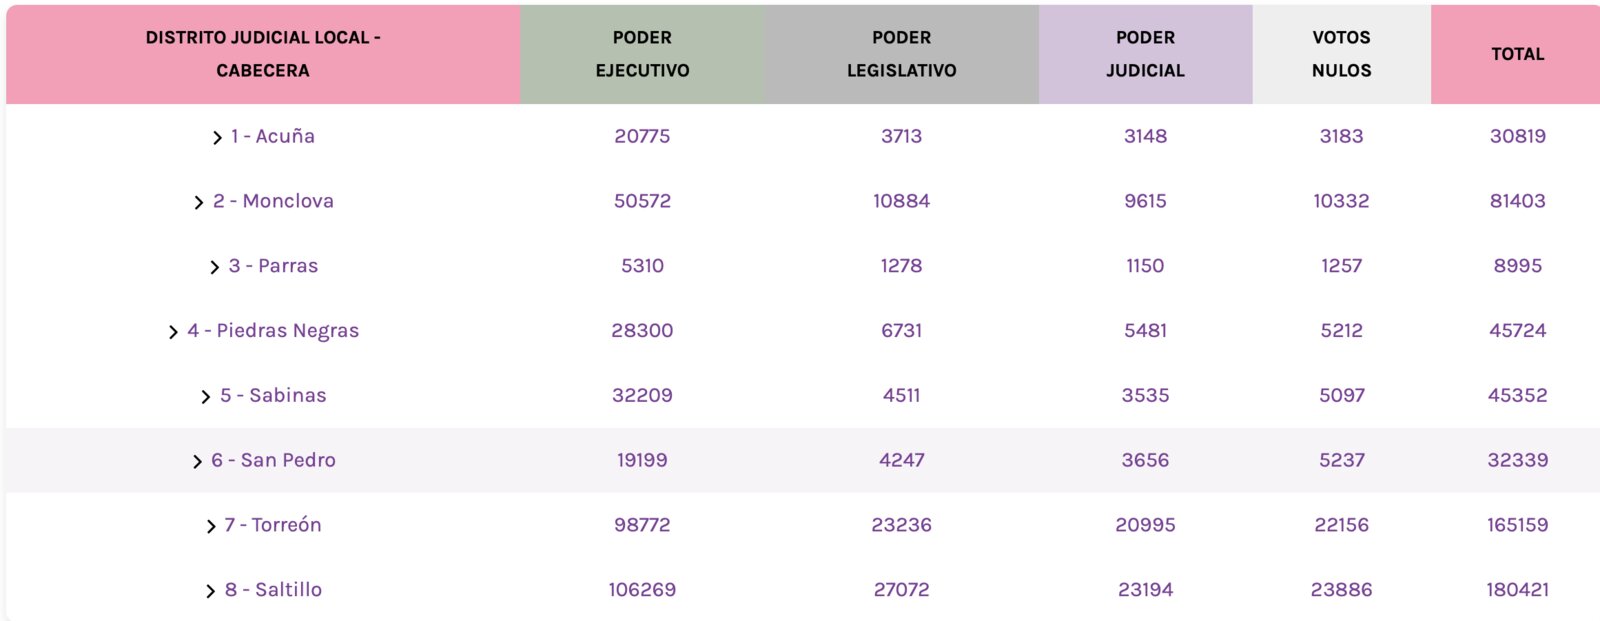The width and height of the screenshot is (1600, 621).
Task: Expand the 8 - Saltillo row chevron
Action: click(x=210, y=591)
